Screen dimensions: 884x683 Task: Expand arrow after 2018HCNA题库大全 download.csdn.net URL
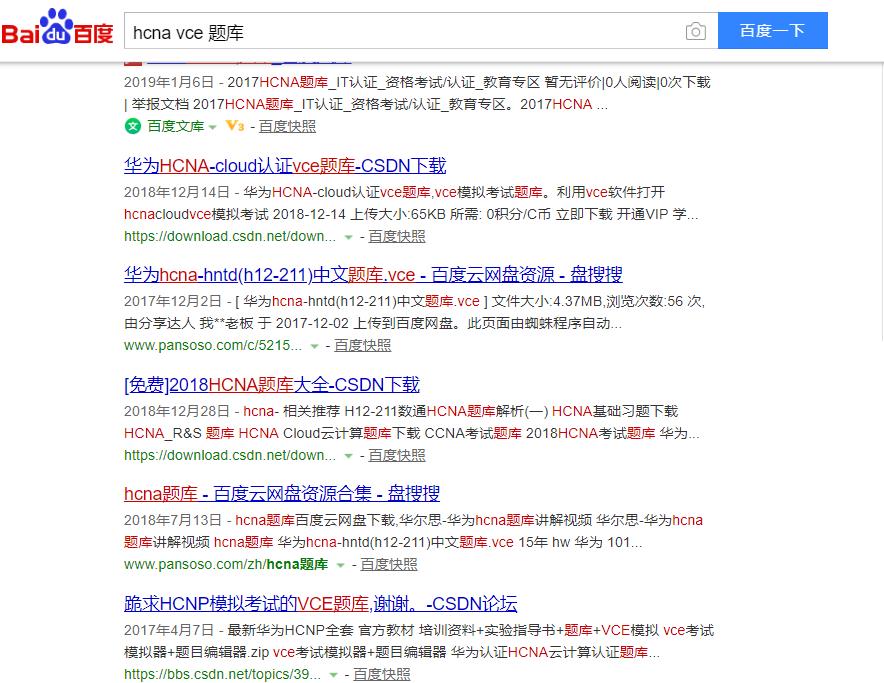pyautogui.click(x=348, y=456)
